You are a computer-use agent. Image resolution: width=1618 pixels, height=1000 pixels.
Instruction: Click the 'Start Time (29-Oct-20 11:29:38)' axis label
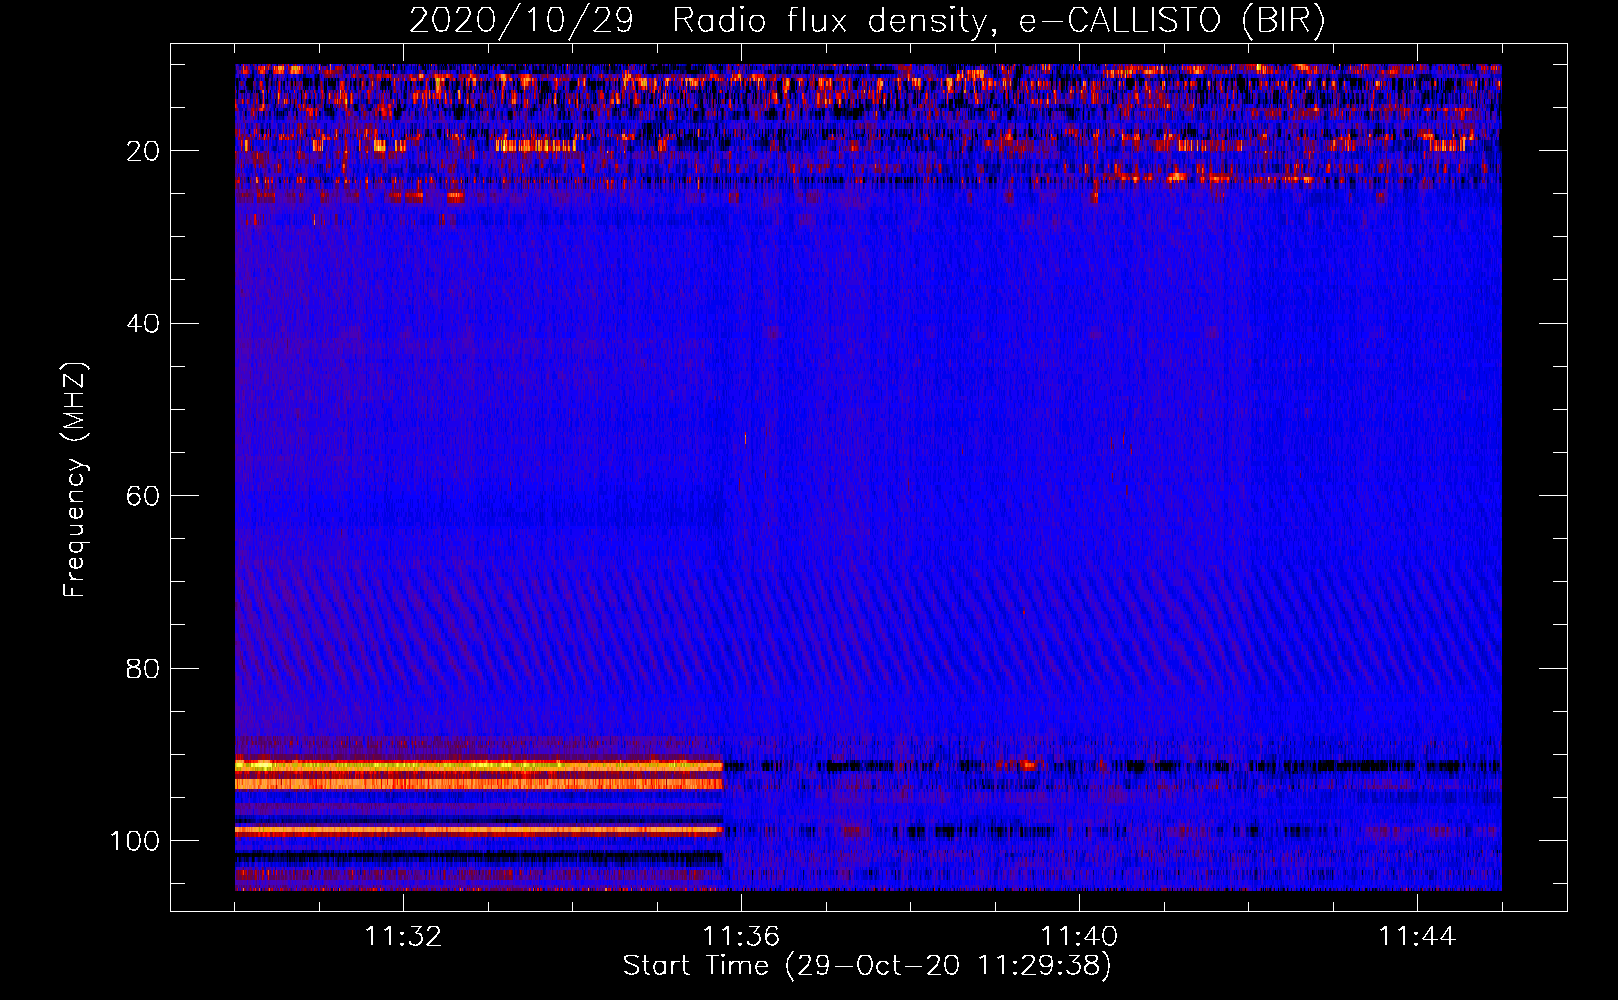pos(867,966)
